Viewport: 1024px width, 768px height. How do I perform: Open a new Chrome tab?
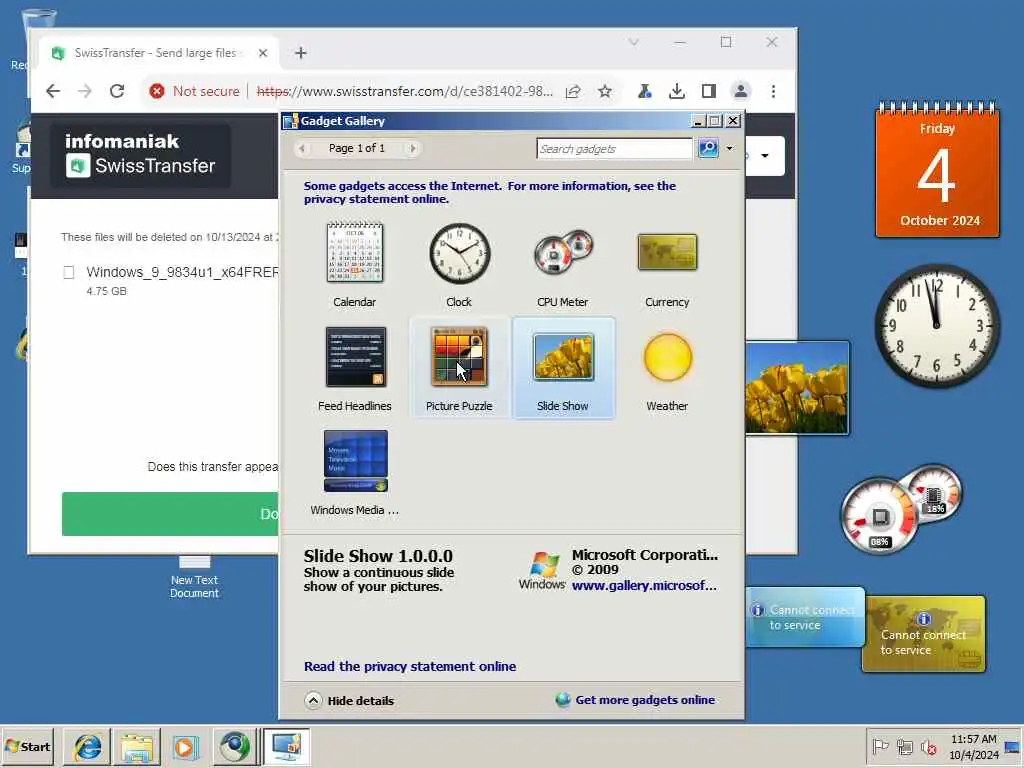tap(300, 53)
